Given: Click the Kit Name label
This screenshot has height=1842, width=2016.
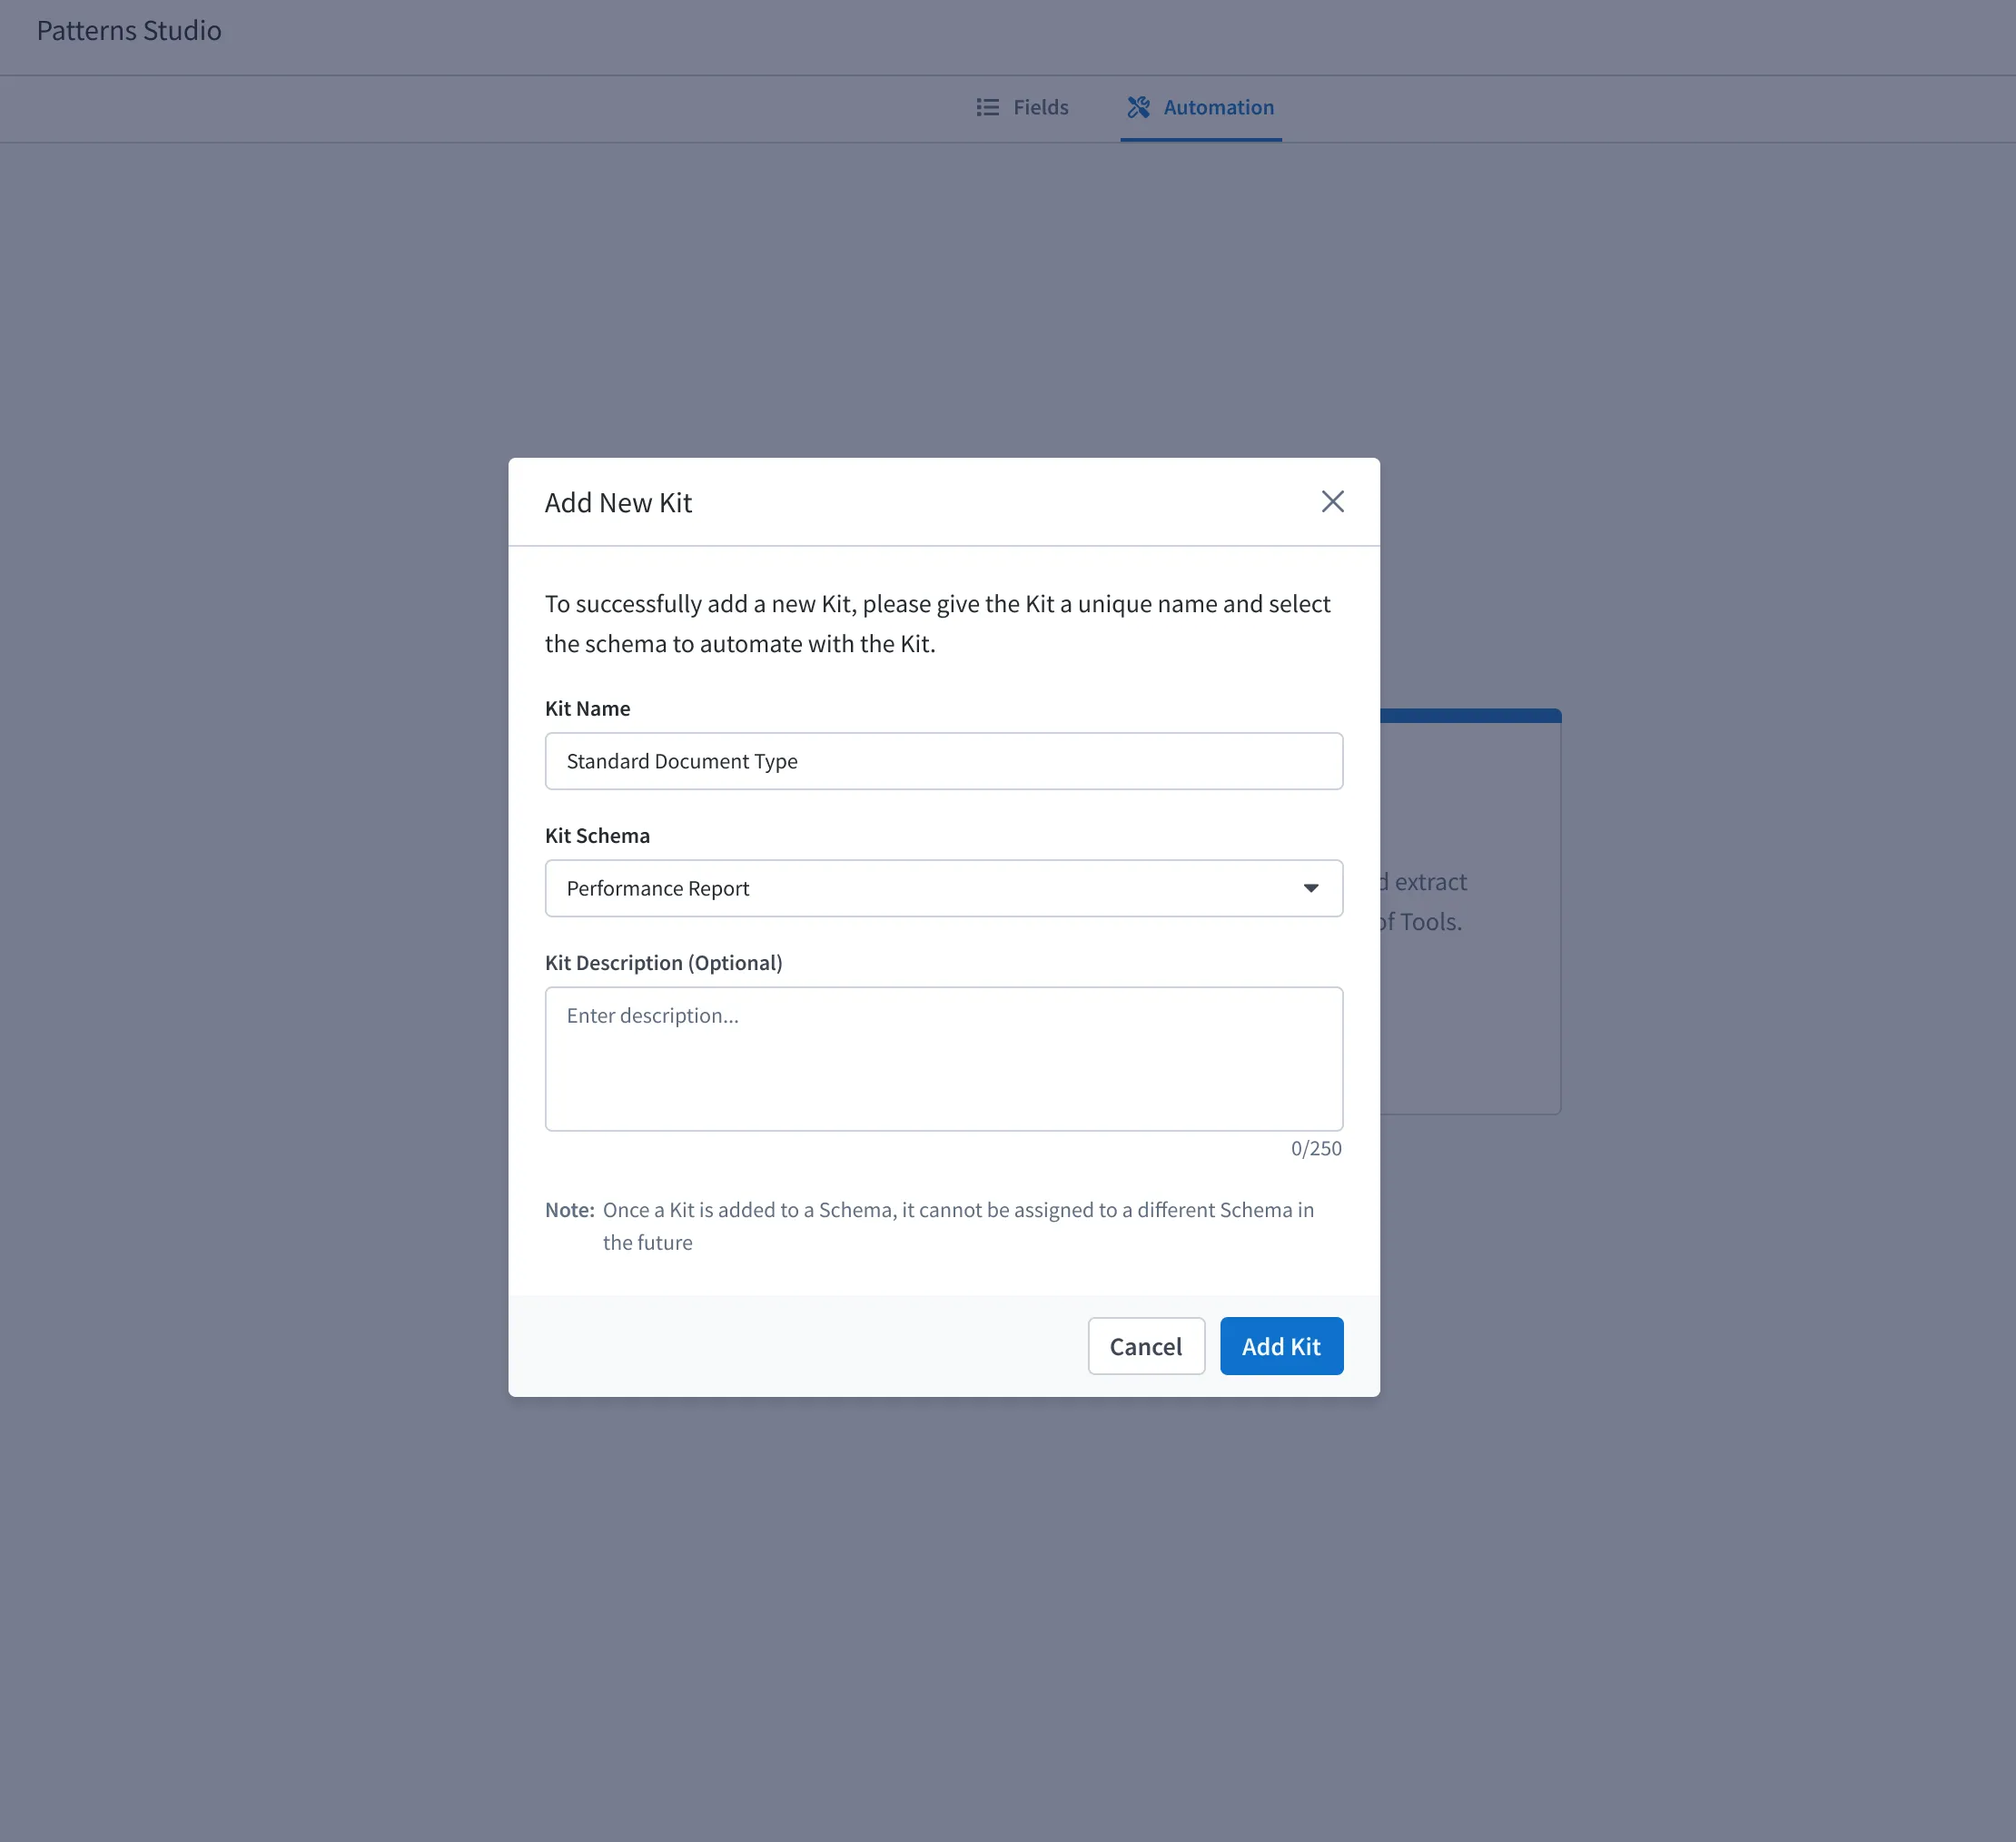Looking at the screenshot, I should (x=587, y=709).
